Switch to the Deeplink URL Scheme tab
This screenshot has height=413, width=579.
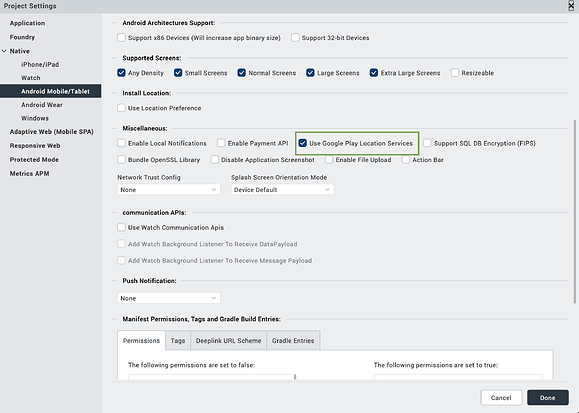tap(229, 341)
